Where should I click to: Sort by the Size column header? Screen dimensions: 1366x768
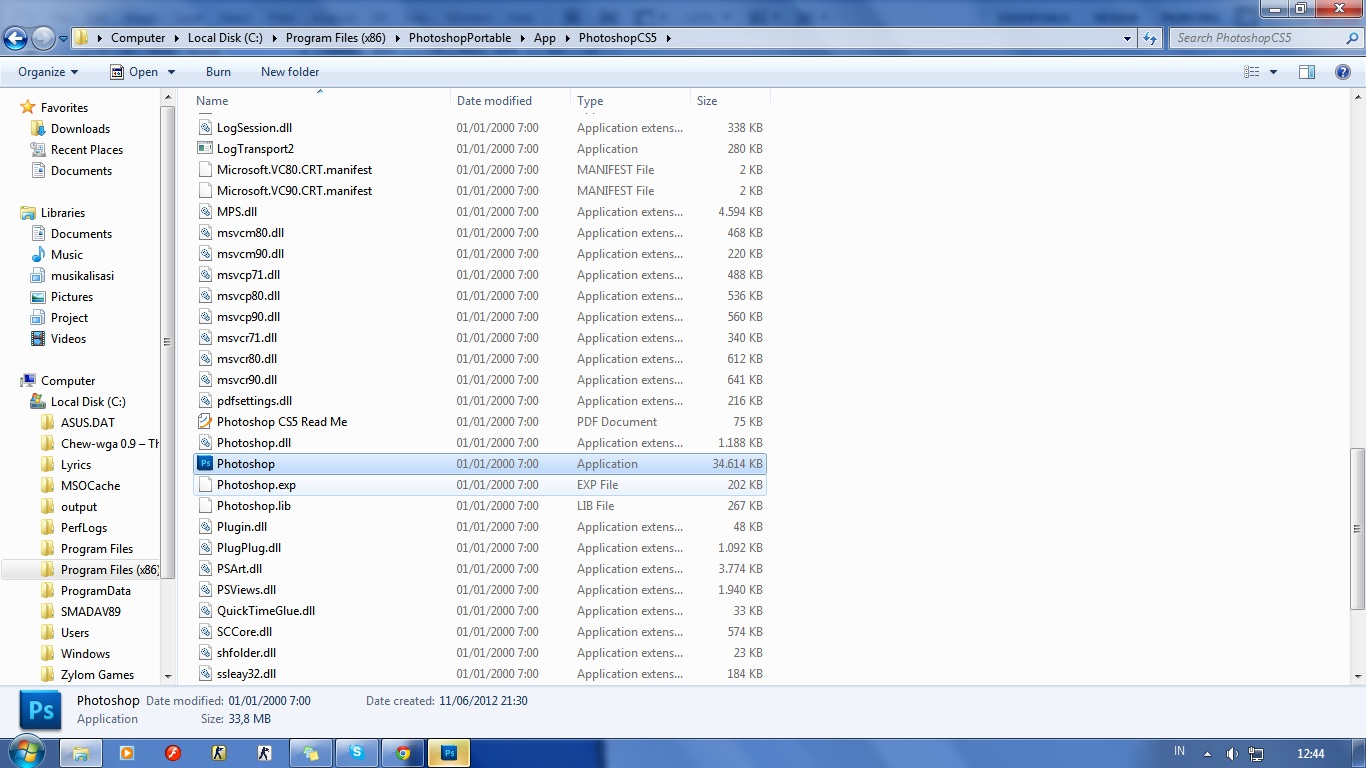coord(730,101)
